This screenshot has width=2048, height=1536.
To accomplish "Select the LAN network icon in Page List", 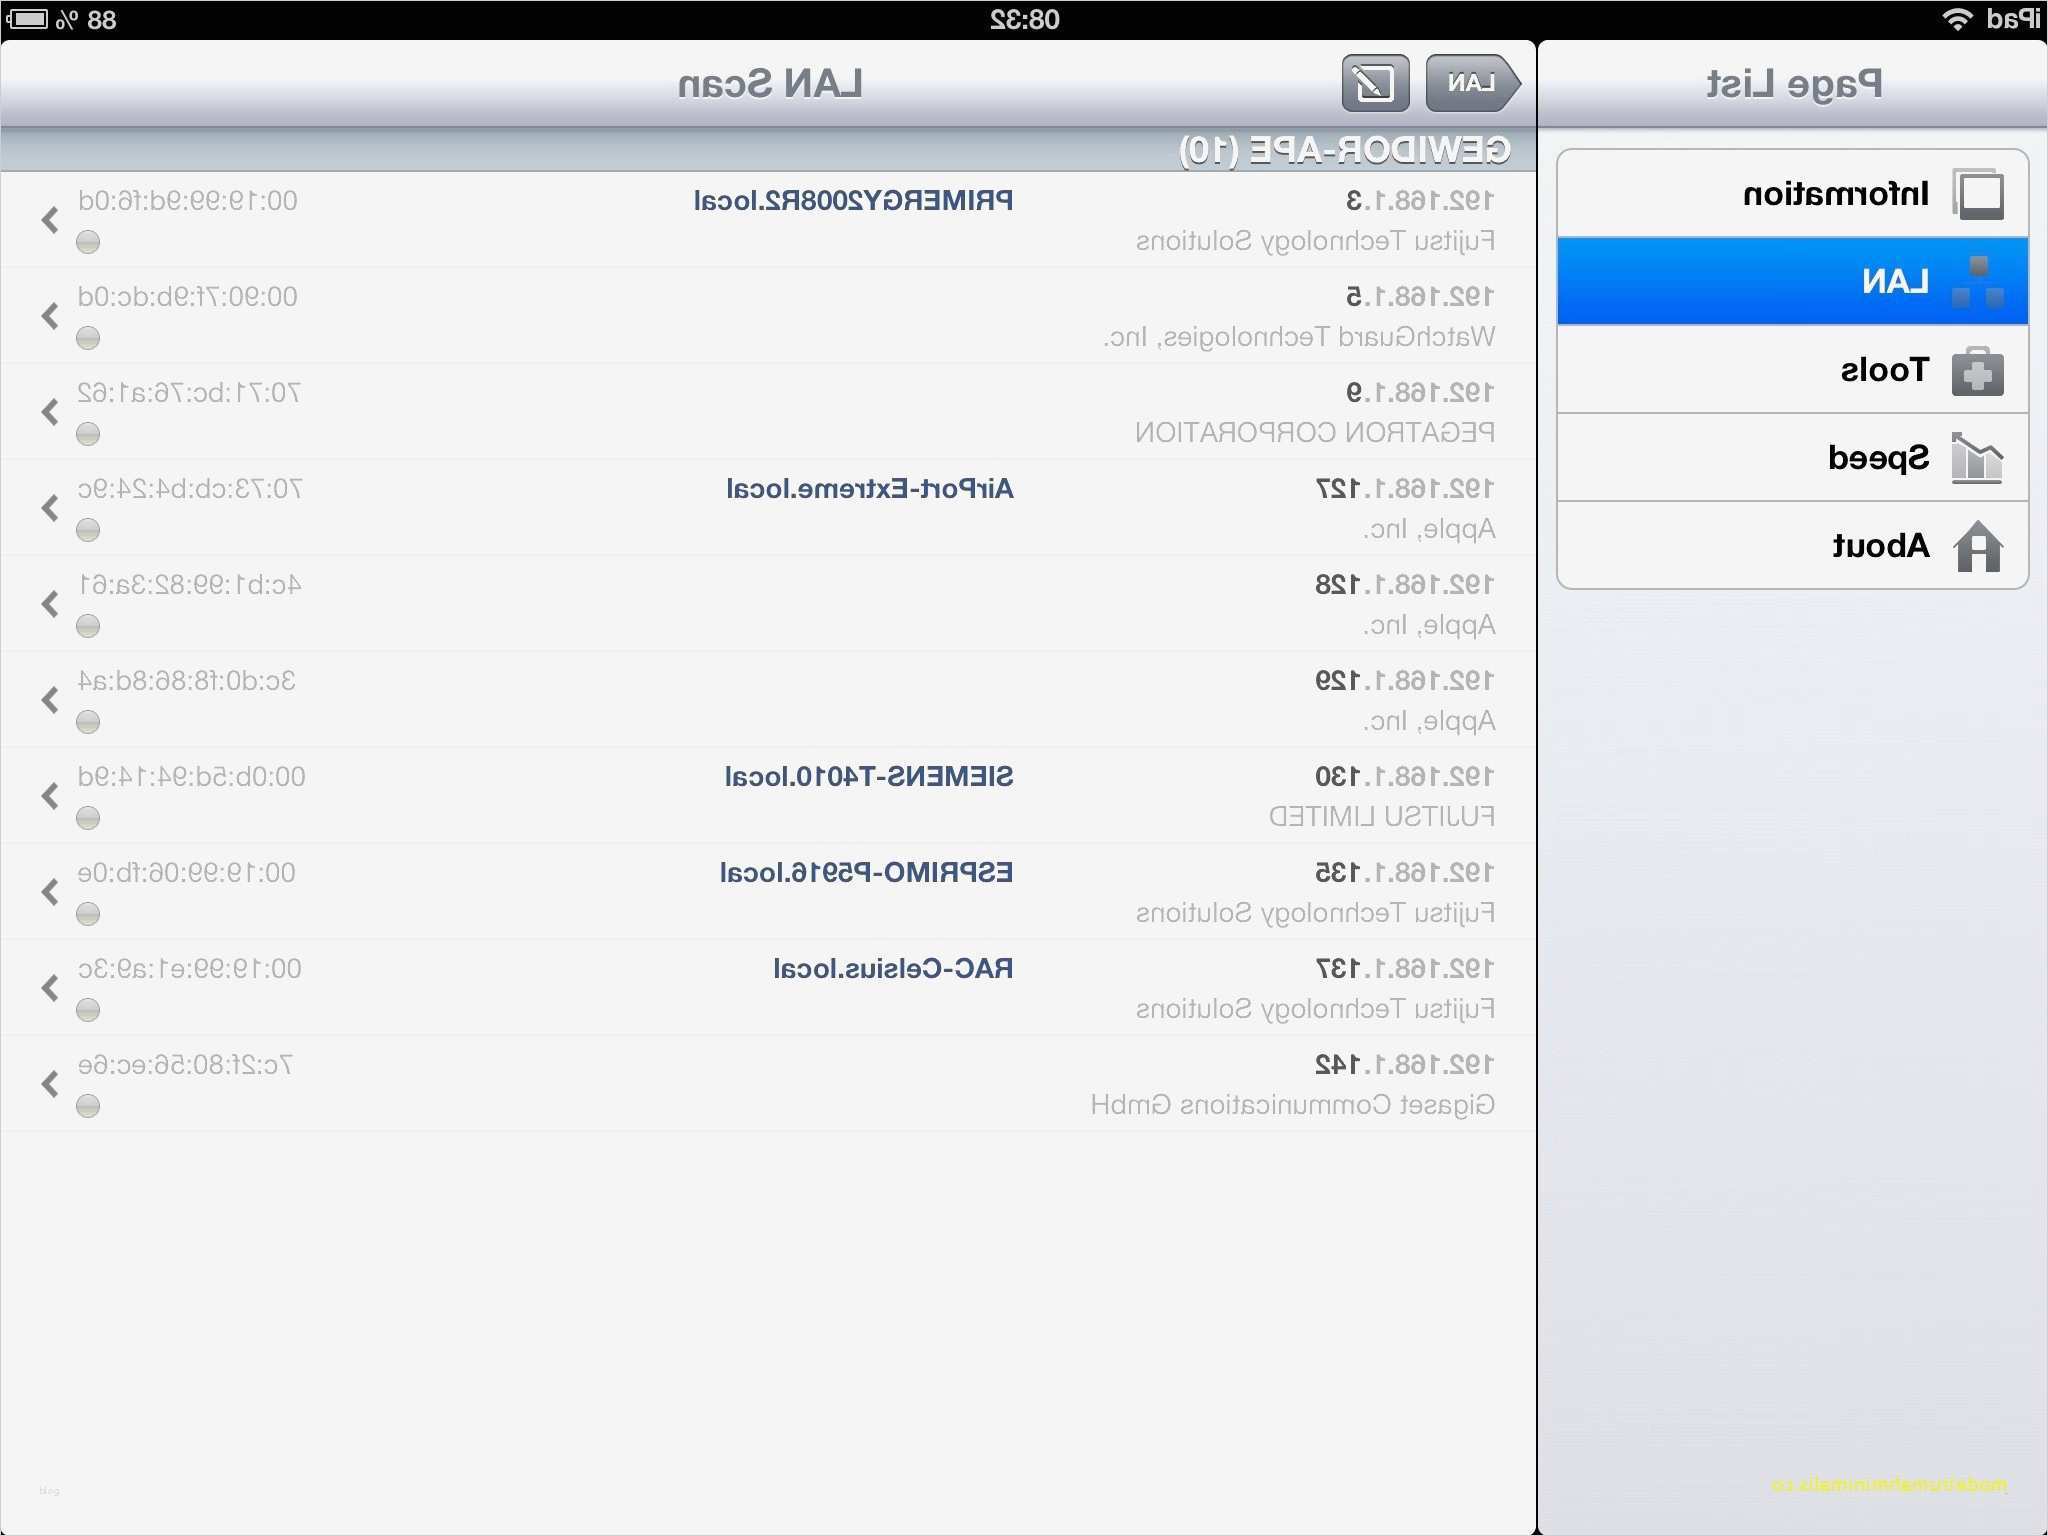I will 1978,282.
